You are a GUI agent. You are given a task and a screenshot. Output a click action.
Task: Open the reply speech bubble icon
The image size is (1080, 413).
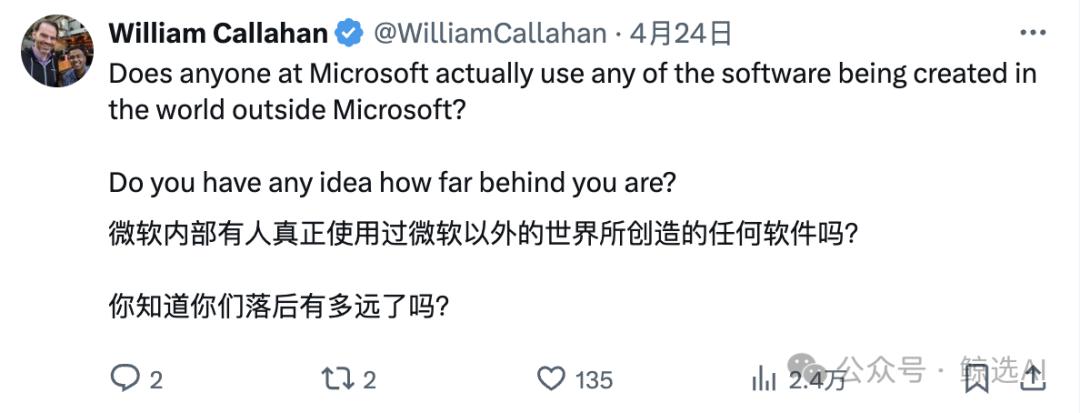pyautogui.click(x=125, y=379)
